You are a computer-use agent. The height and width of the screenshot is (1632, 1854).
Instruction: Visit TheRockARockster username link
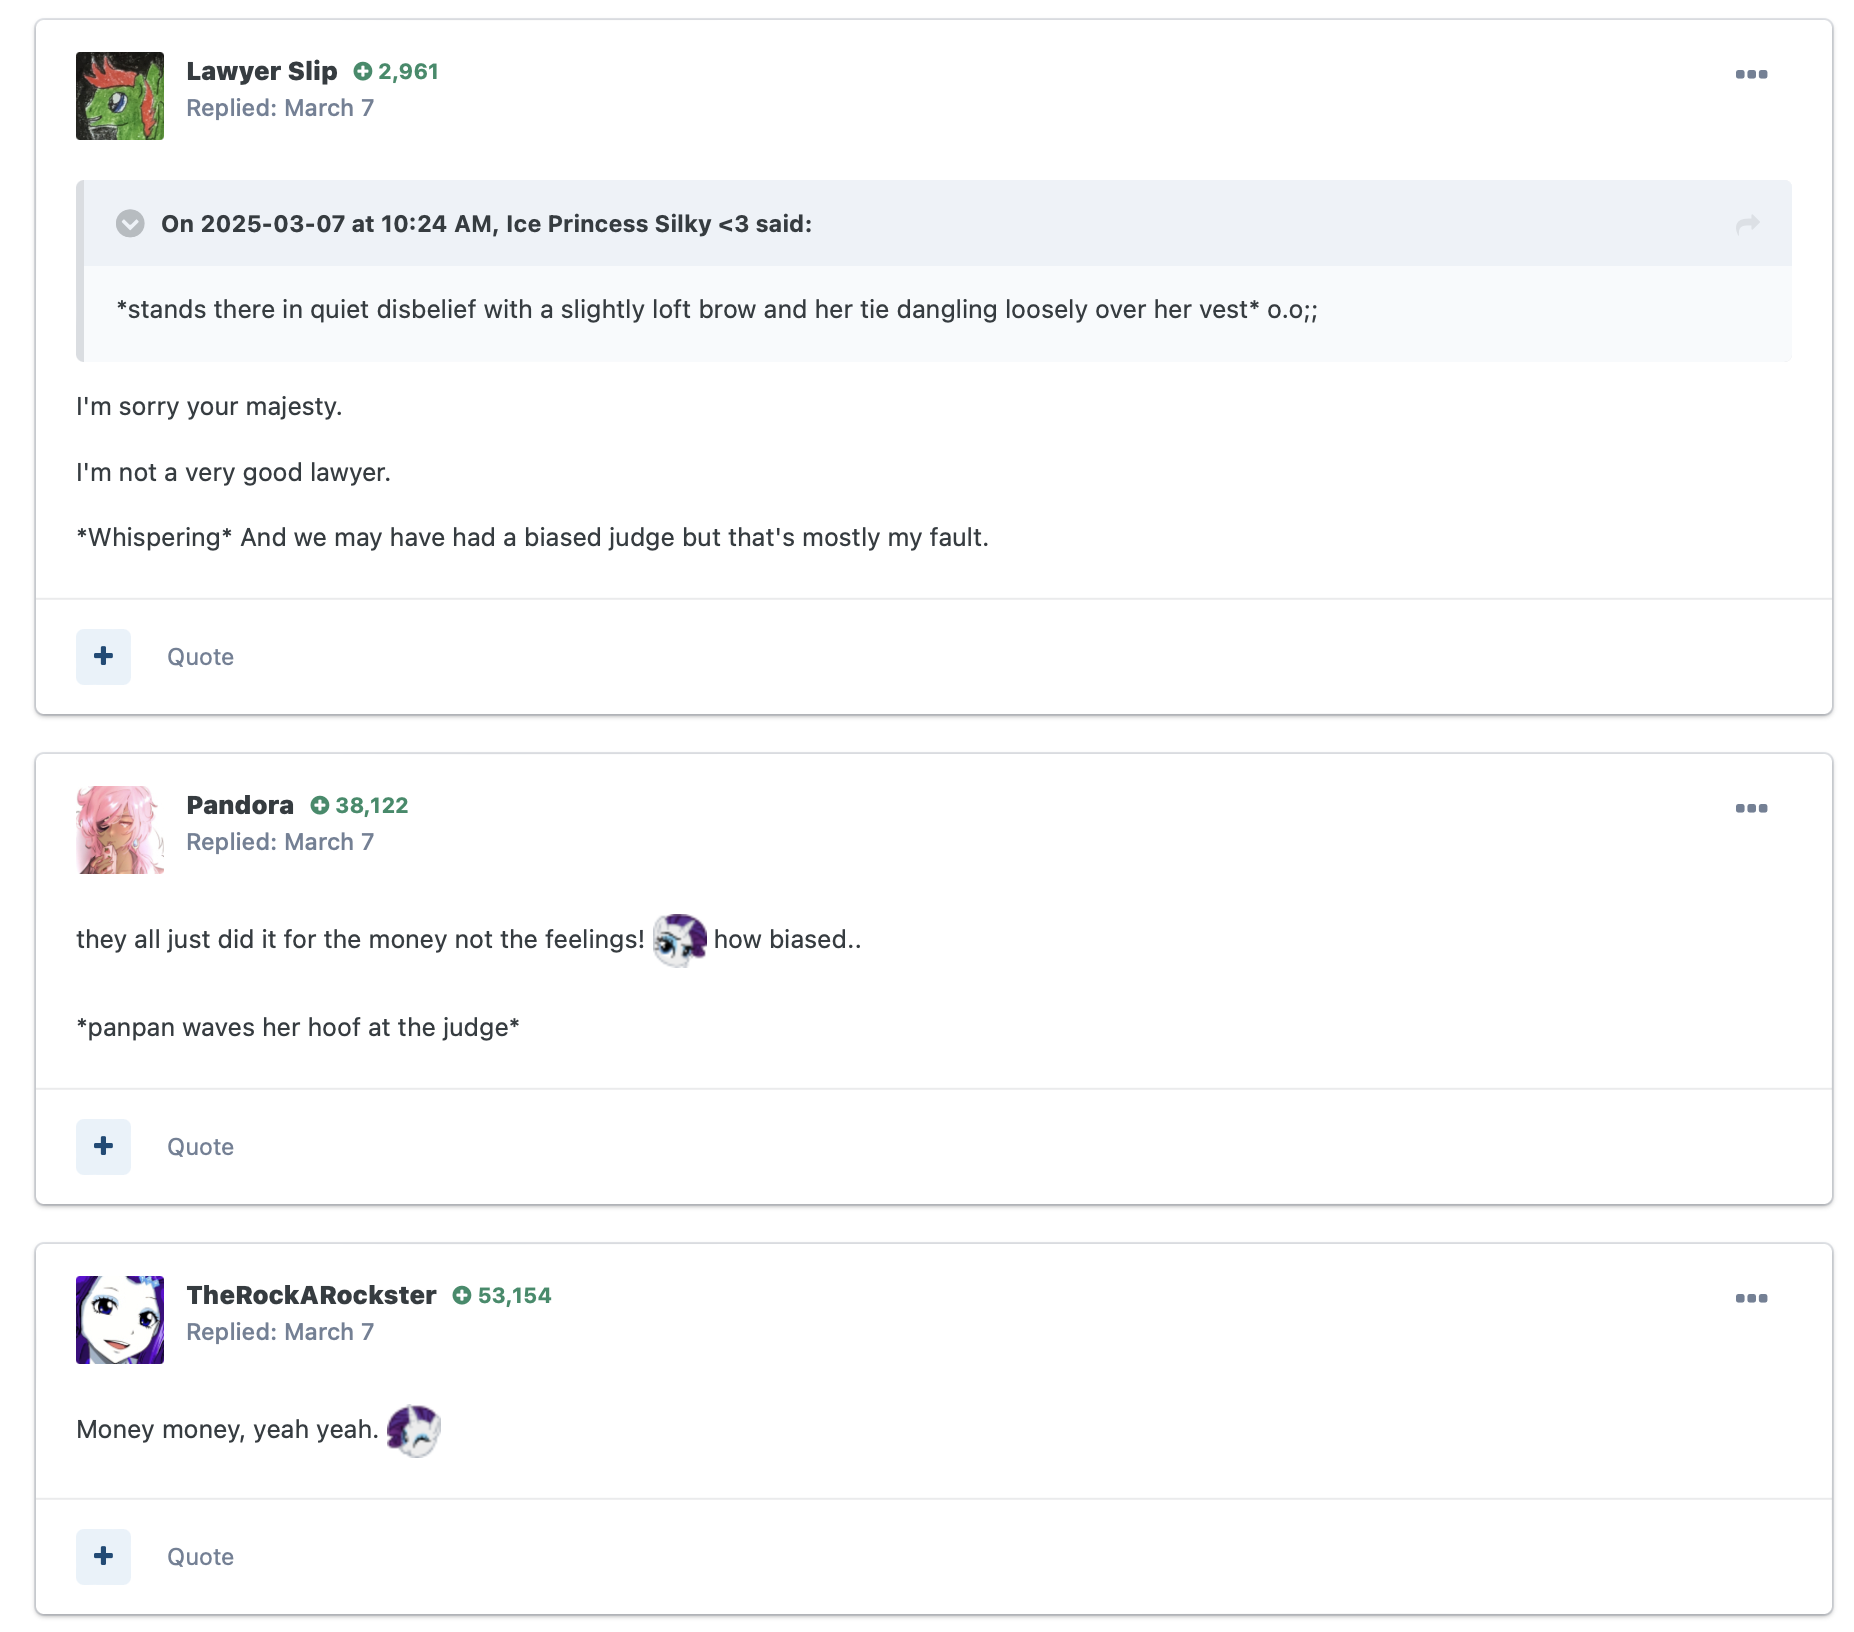click(311, 1295)
